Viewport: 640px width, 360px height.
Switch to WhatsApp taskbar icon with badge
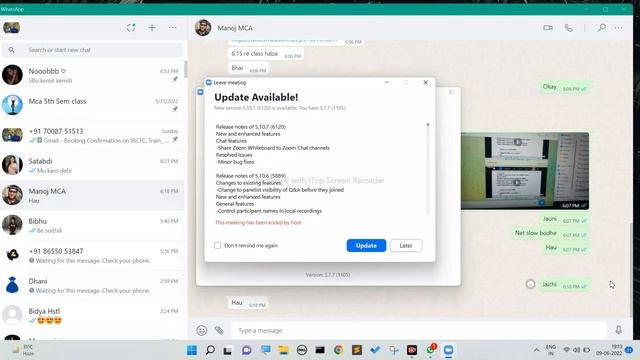[431, 350]
